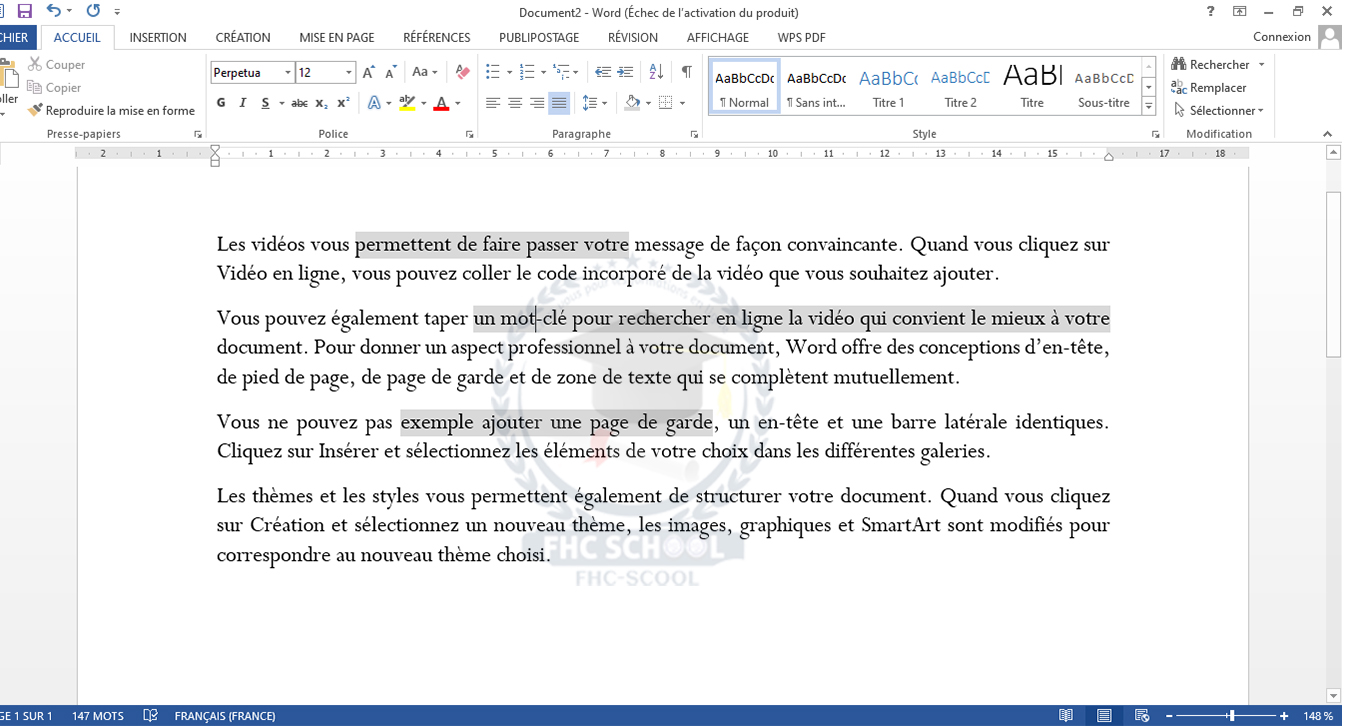Redo the last action
This screenshot has width=1366, height=726.
tap(93, 11)
